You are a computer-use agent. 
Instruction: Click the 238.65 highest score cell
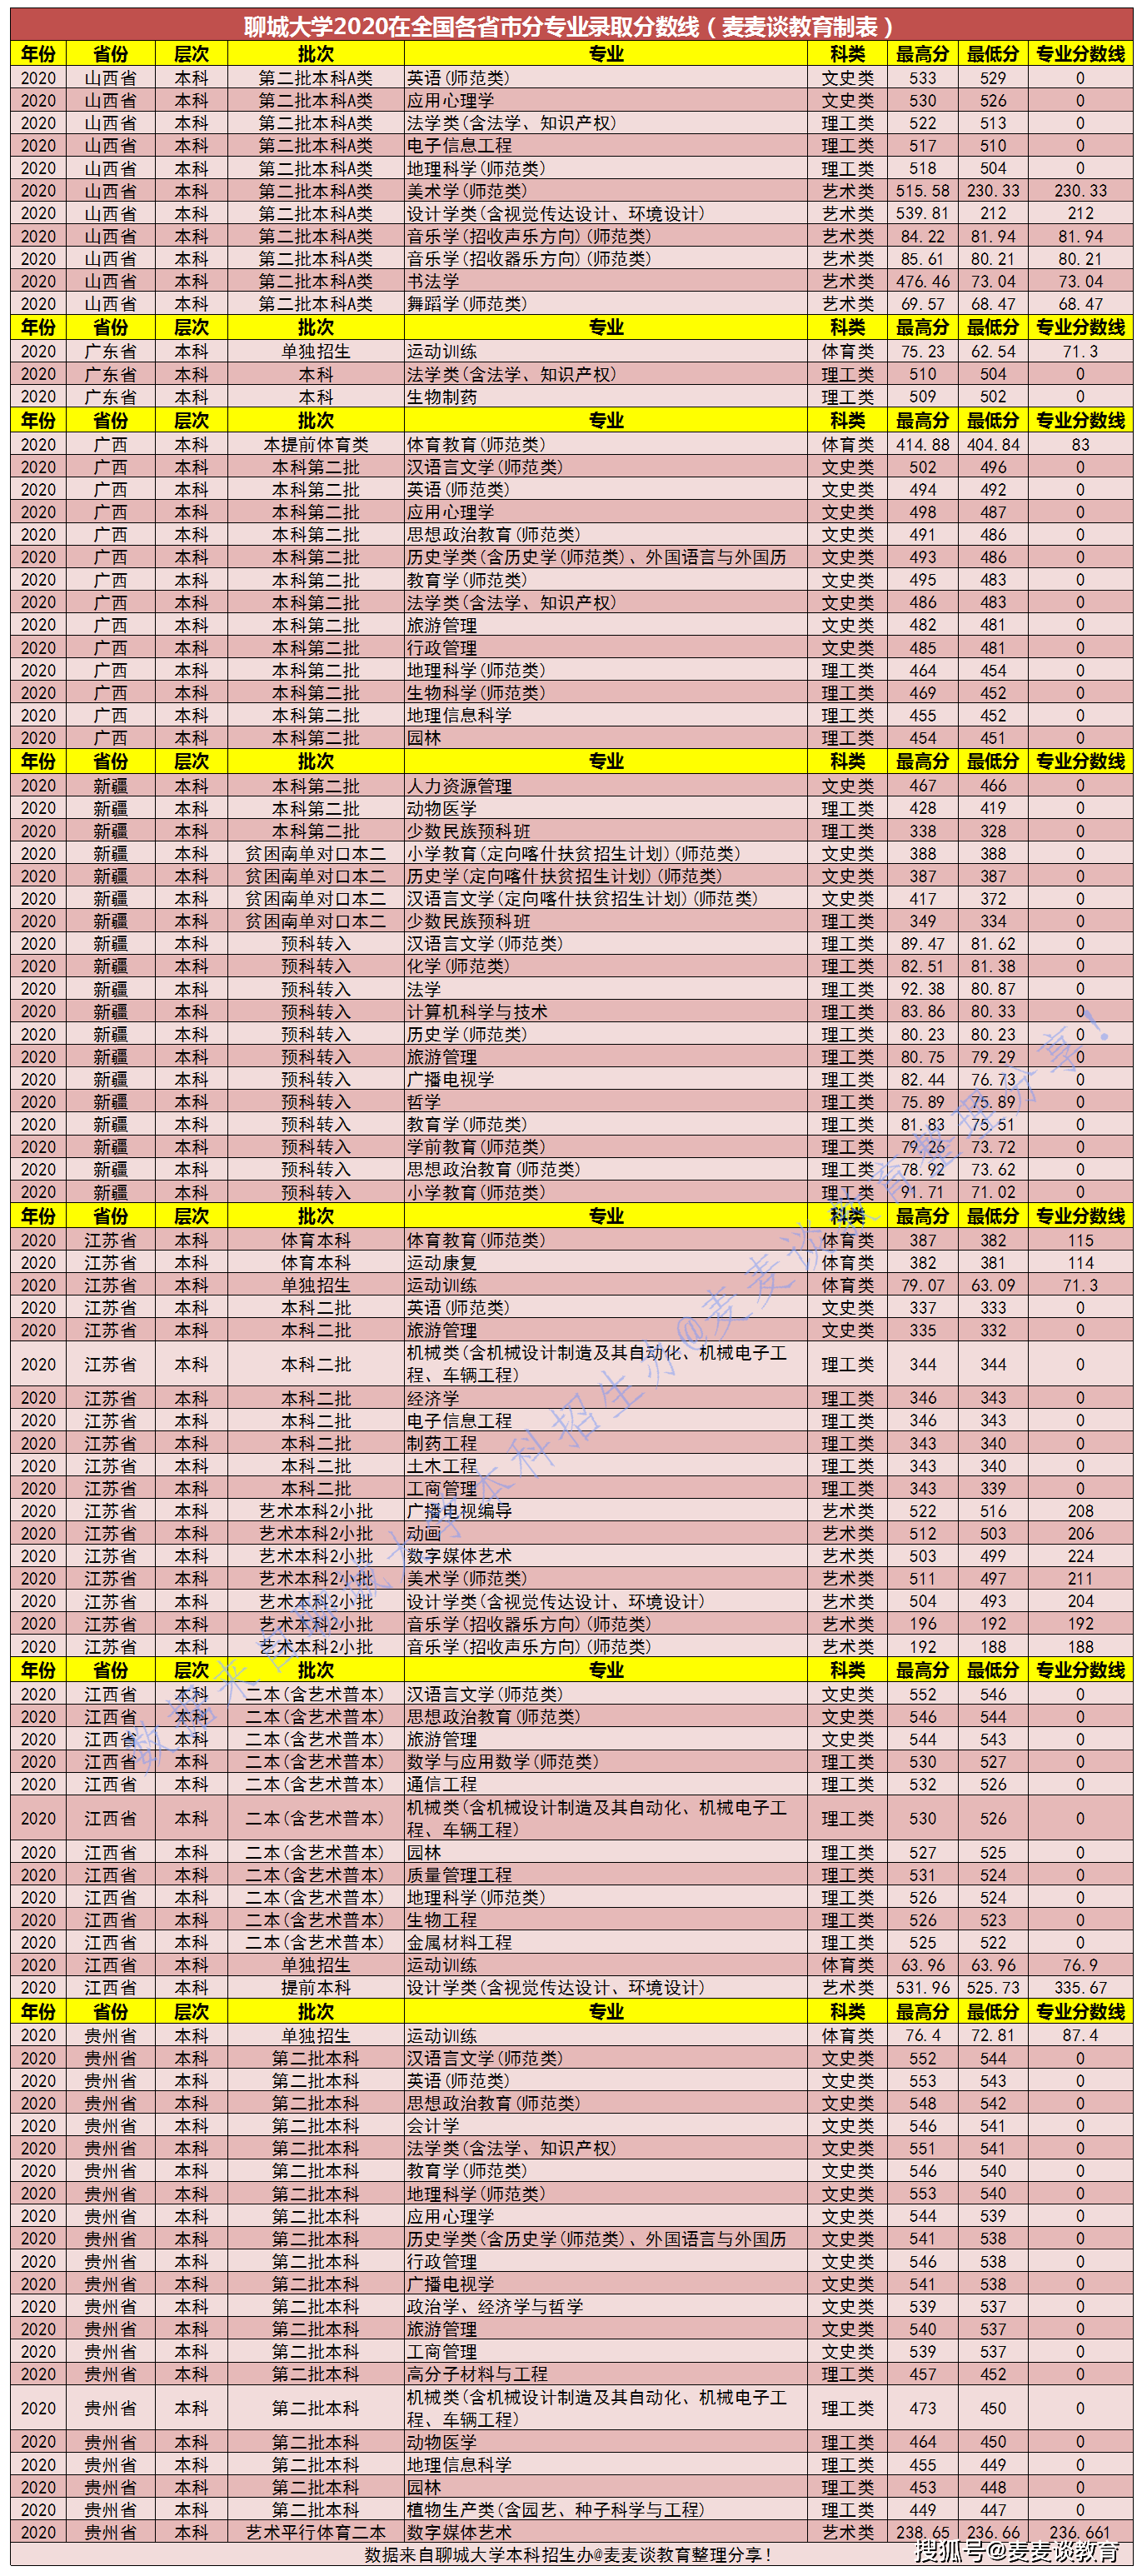(923, 2532)
